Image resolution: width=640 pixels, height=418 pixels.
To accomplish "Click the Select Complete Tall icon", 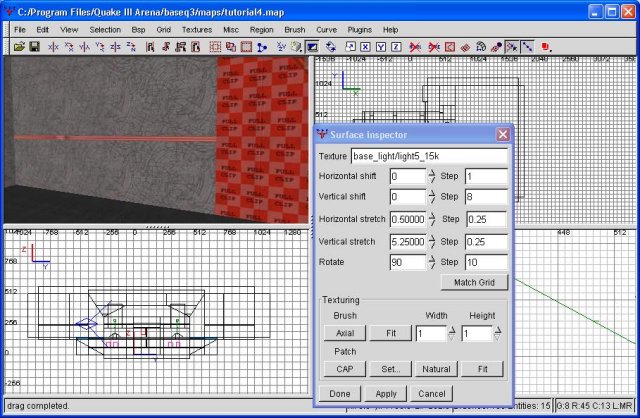I will [x=150, y=47].
